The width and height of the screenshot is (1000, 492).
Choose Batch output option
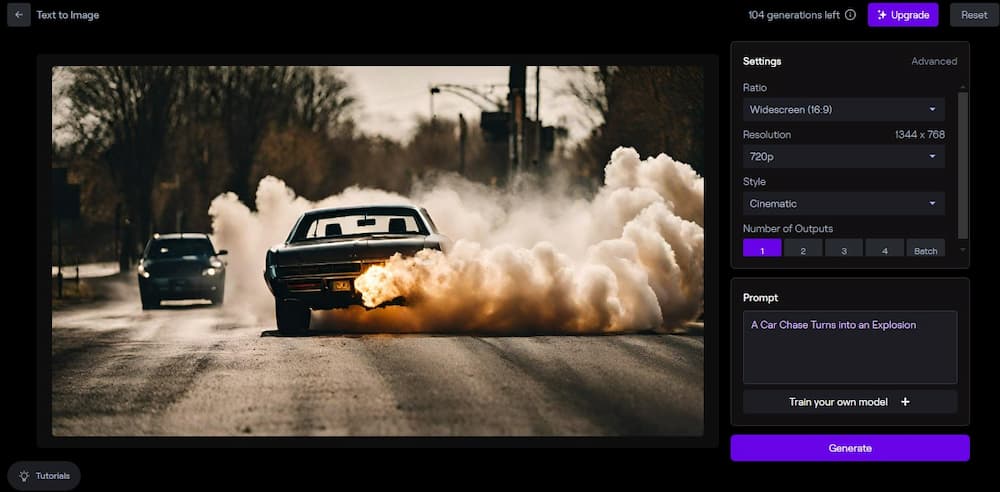(925, 250)
